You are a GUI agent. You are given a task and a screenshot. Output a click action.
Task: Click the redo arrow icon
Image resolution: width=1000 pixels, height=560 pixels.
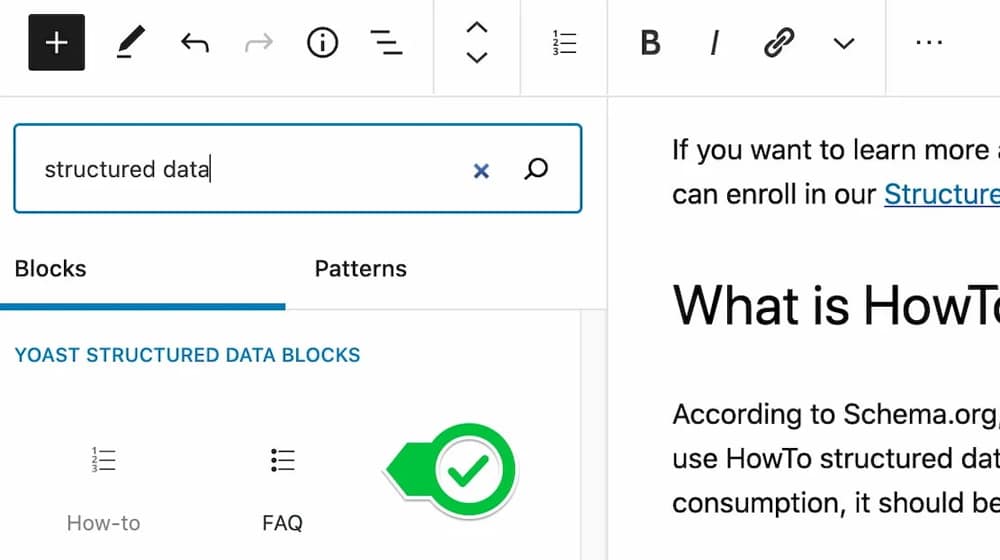click(x=258, y=43)
